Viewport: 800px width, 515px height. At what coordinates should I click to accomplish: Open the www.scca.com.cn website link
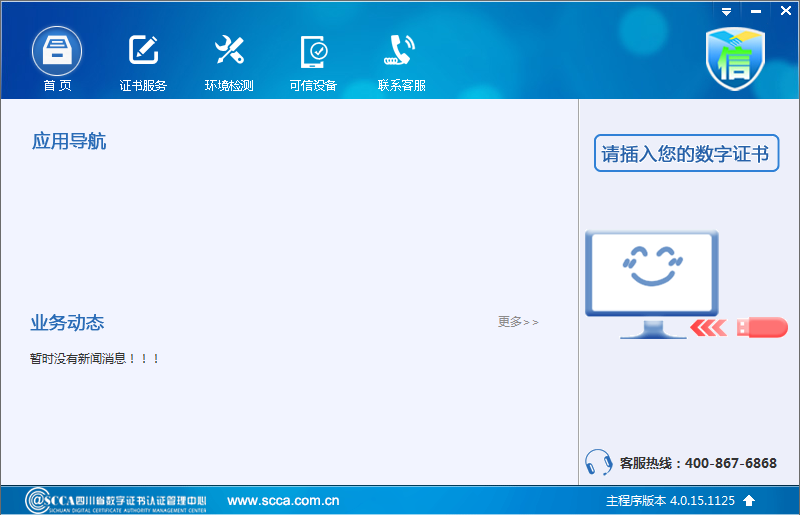(283, 500)
